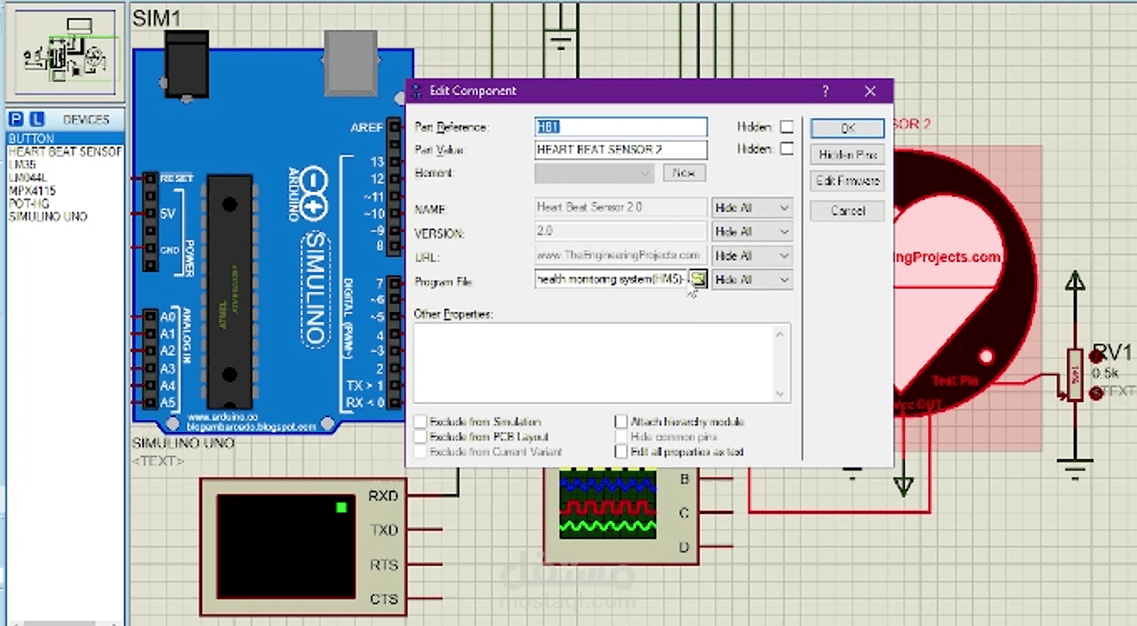Select LM35 in devices list
This screenshot has height=626, width=1137.
point(22,165)
